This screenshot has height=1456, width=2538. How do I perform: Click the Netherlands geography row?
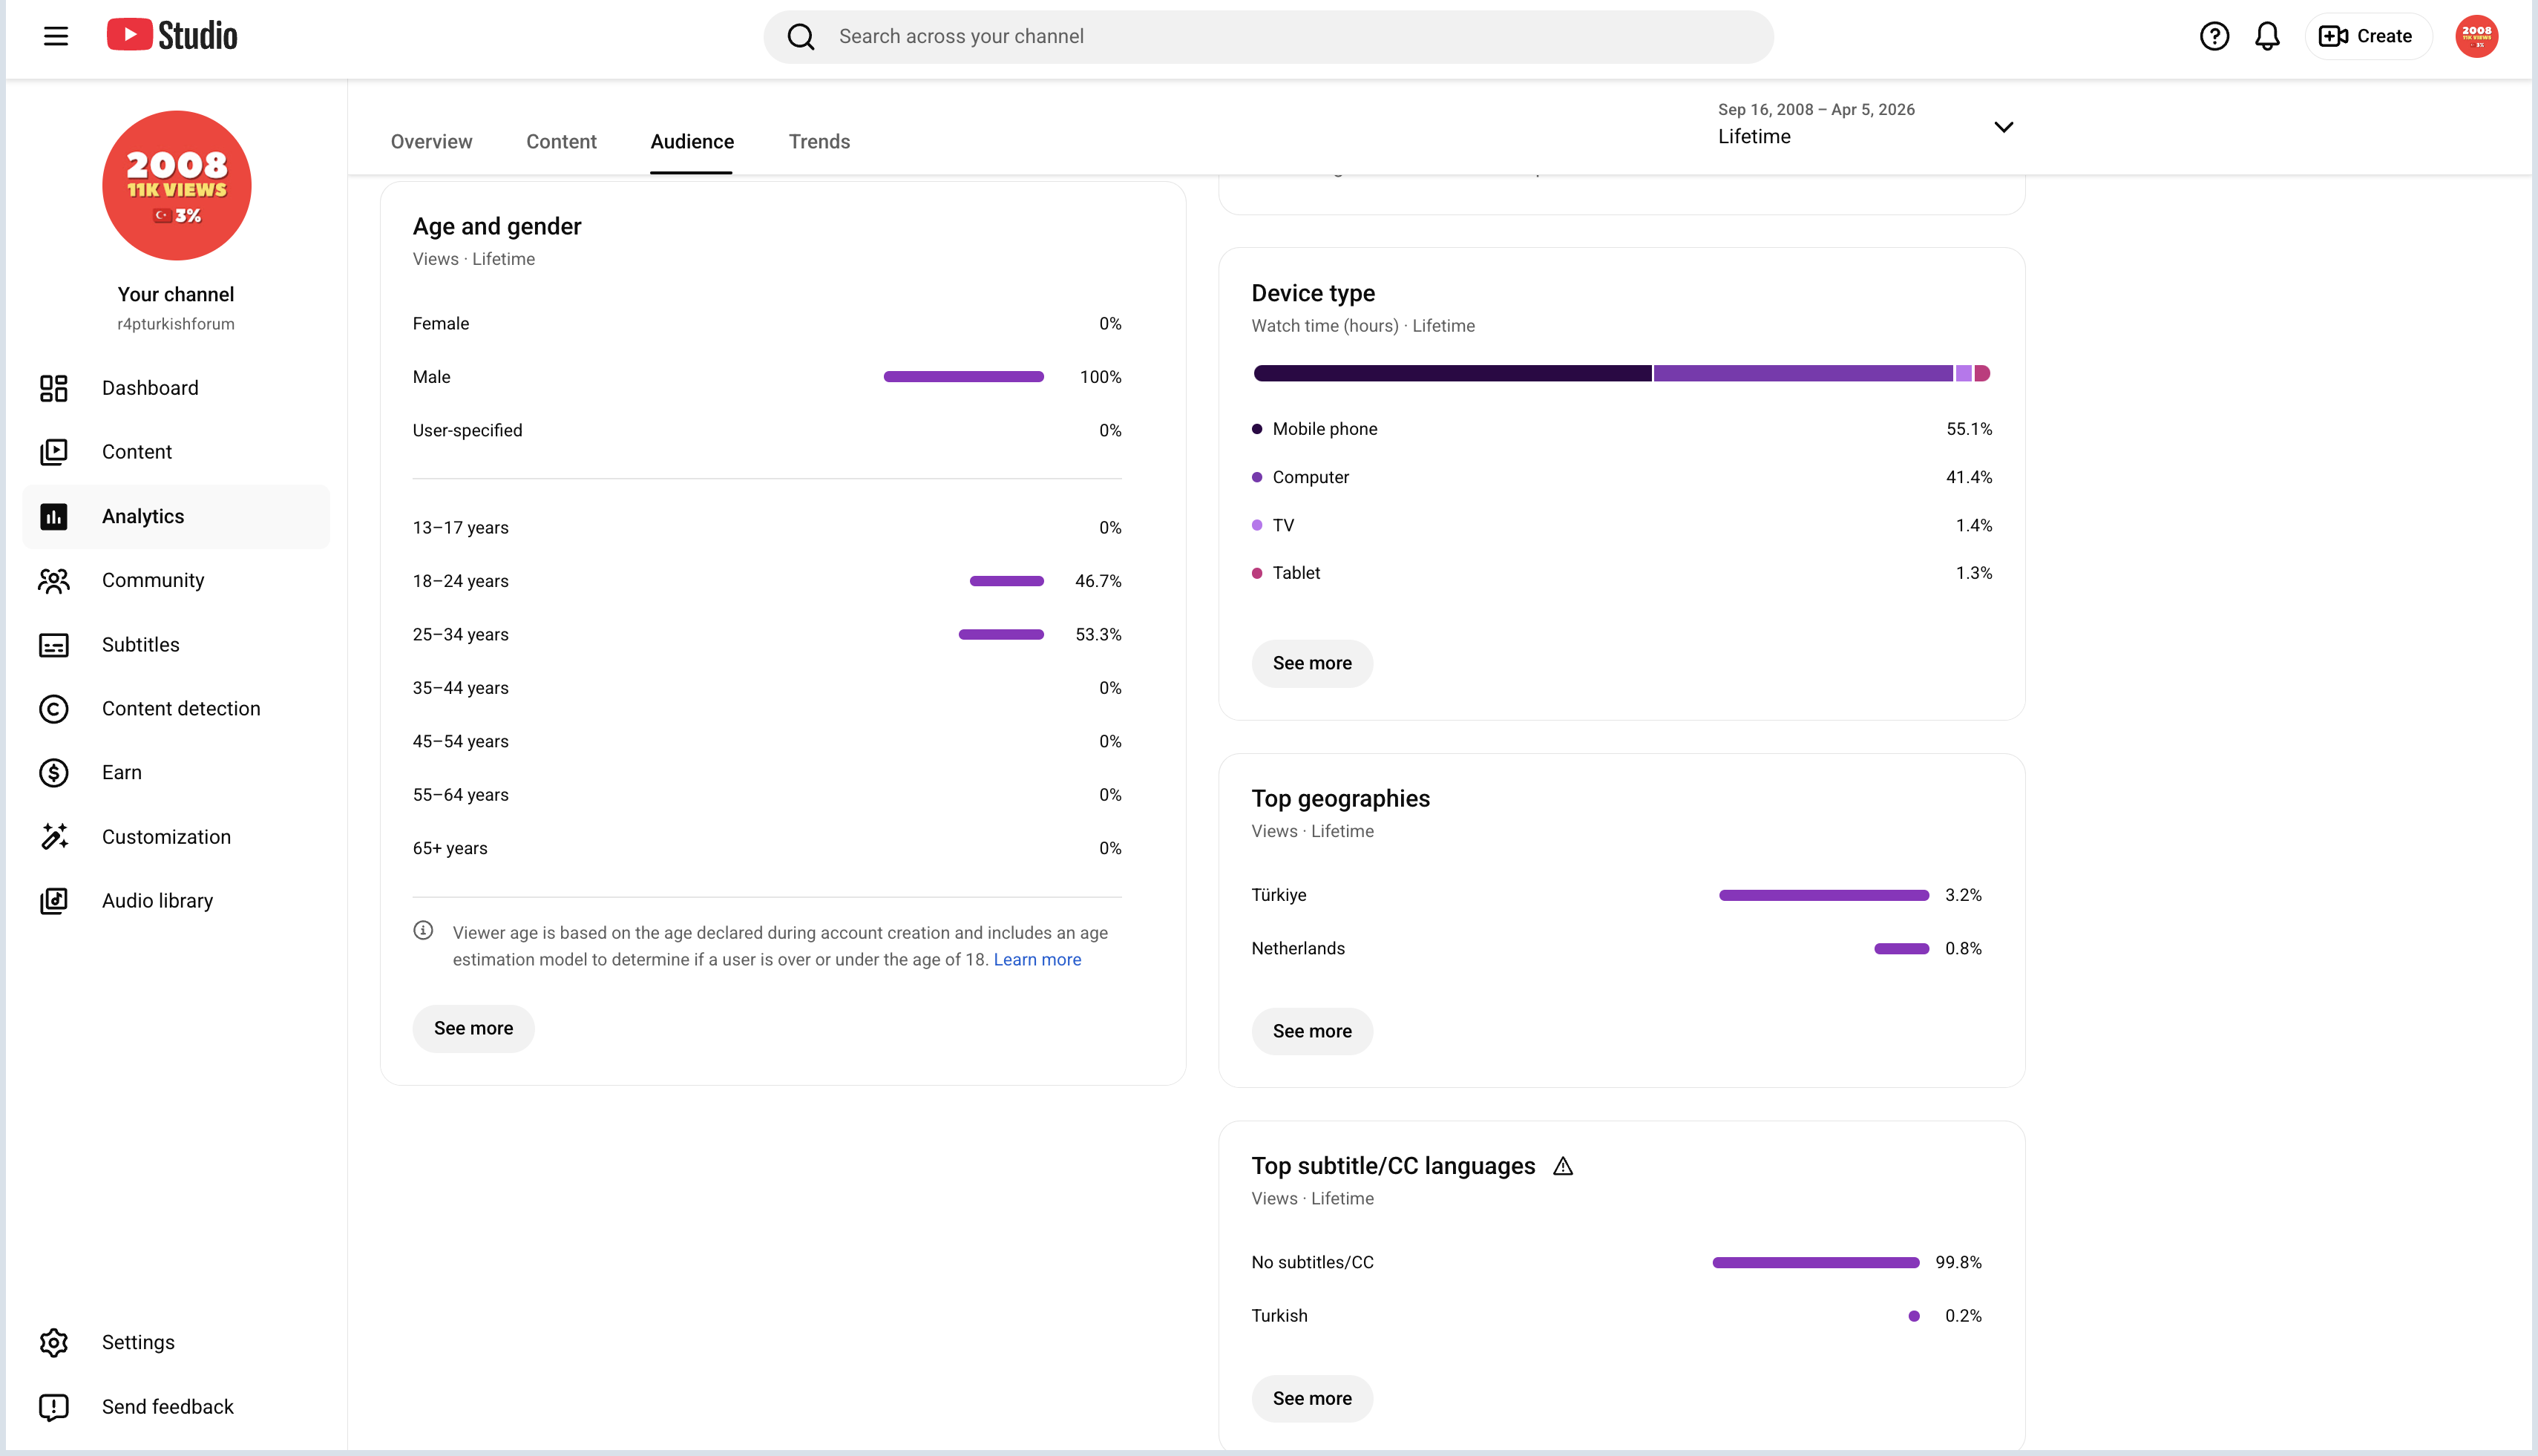1617,948
